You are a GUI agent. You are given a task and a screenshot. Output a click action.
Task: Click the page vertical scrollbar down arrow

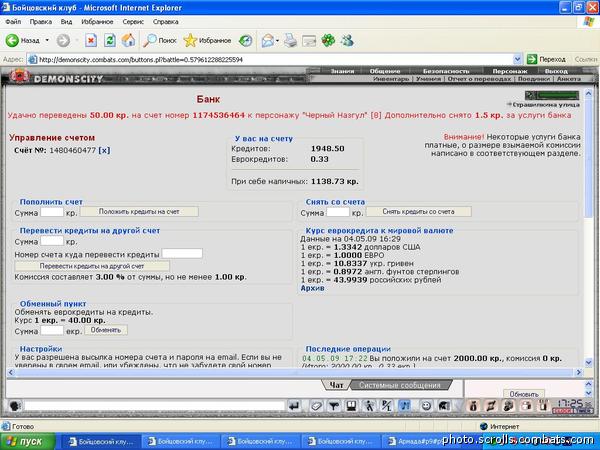589,362
